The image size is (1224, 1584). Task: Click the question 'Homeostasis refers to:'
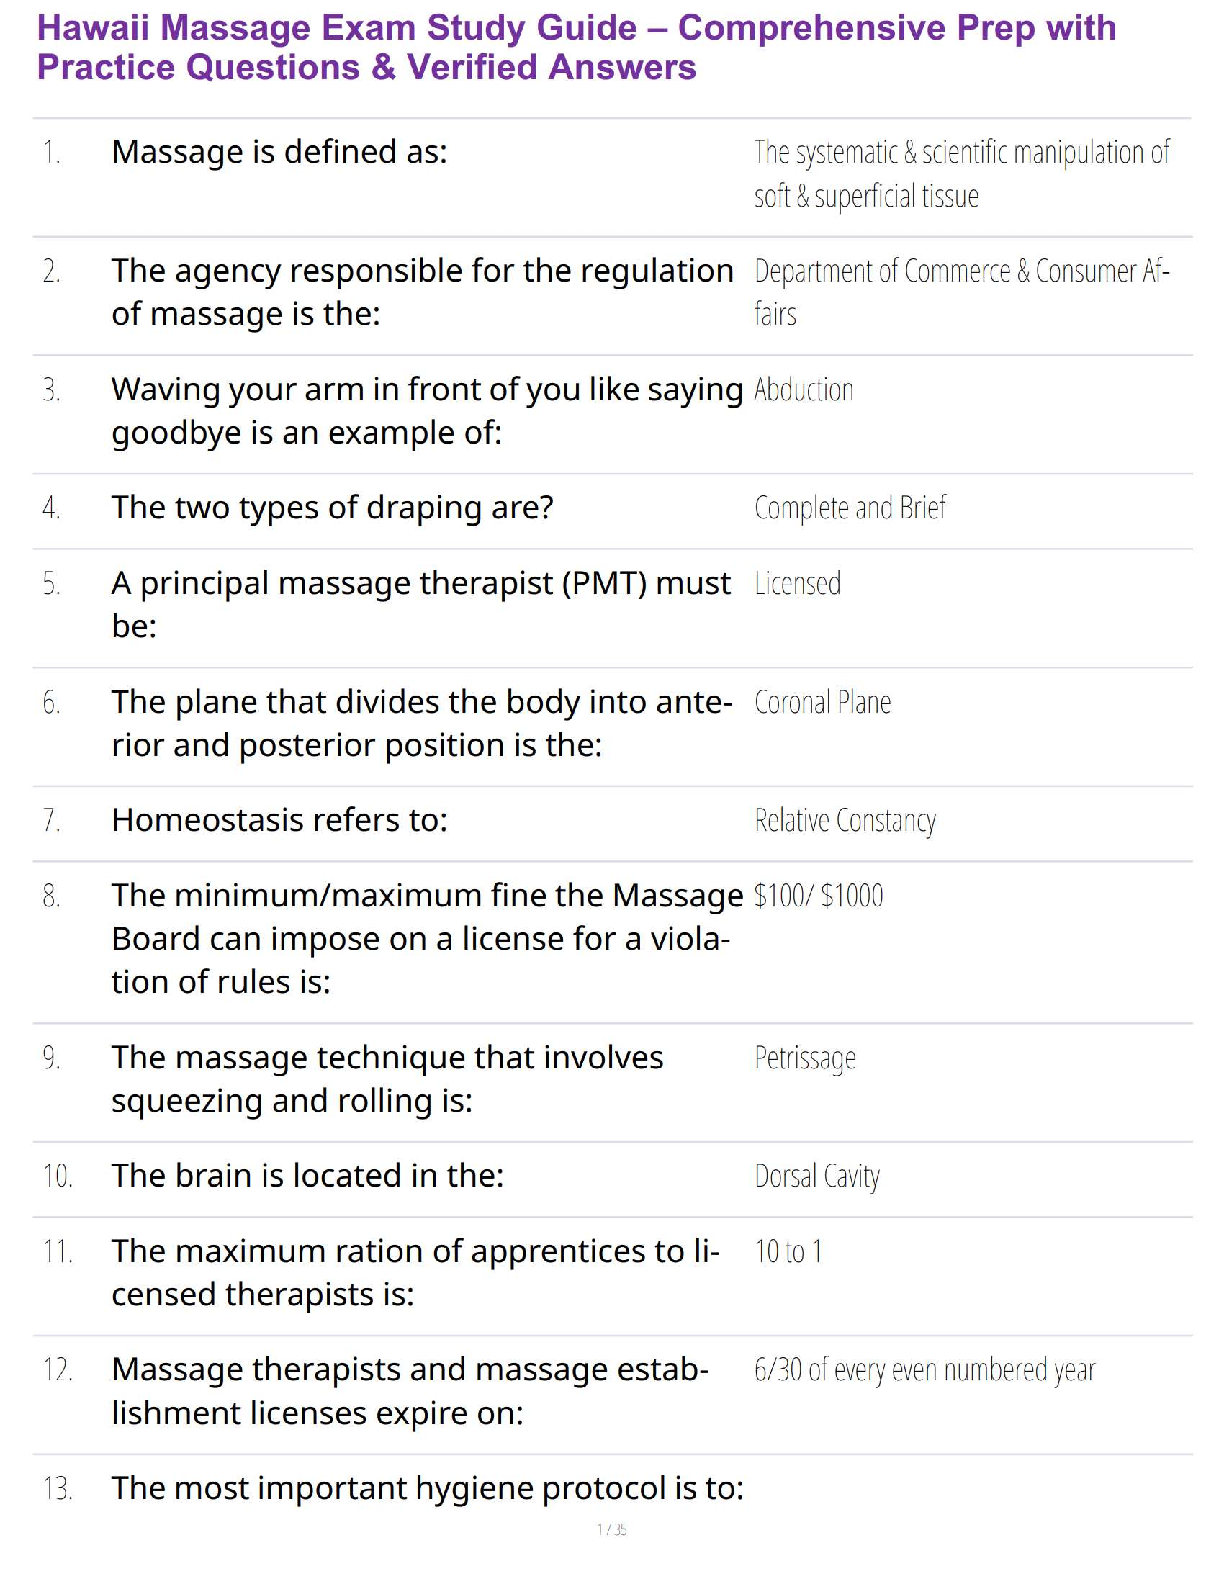279,821
